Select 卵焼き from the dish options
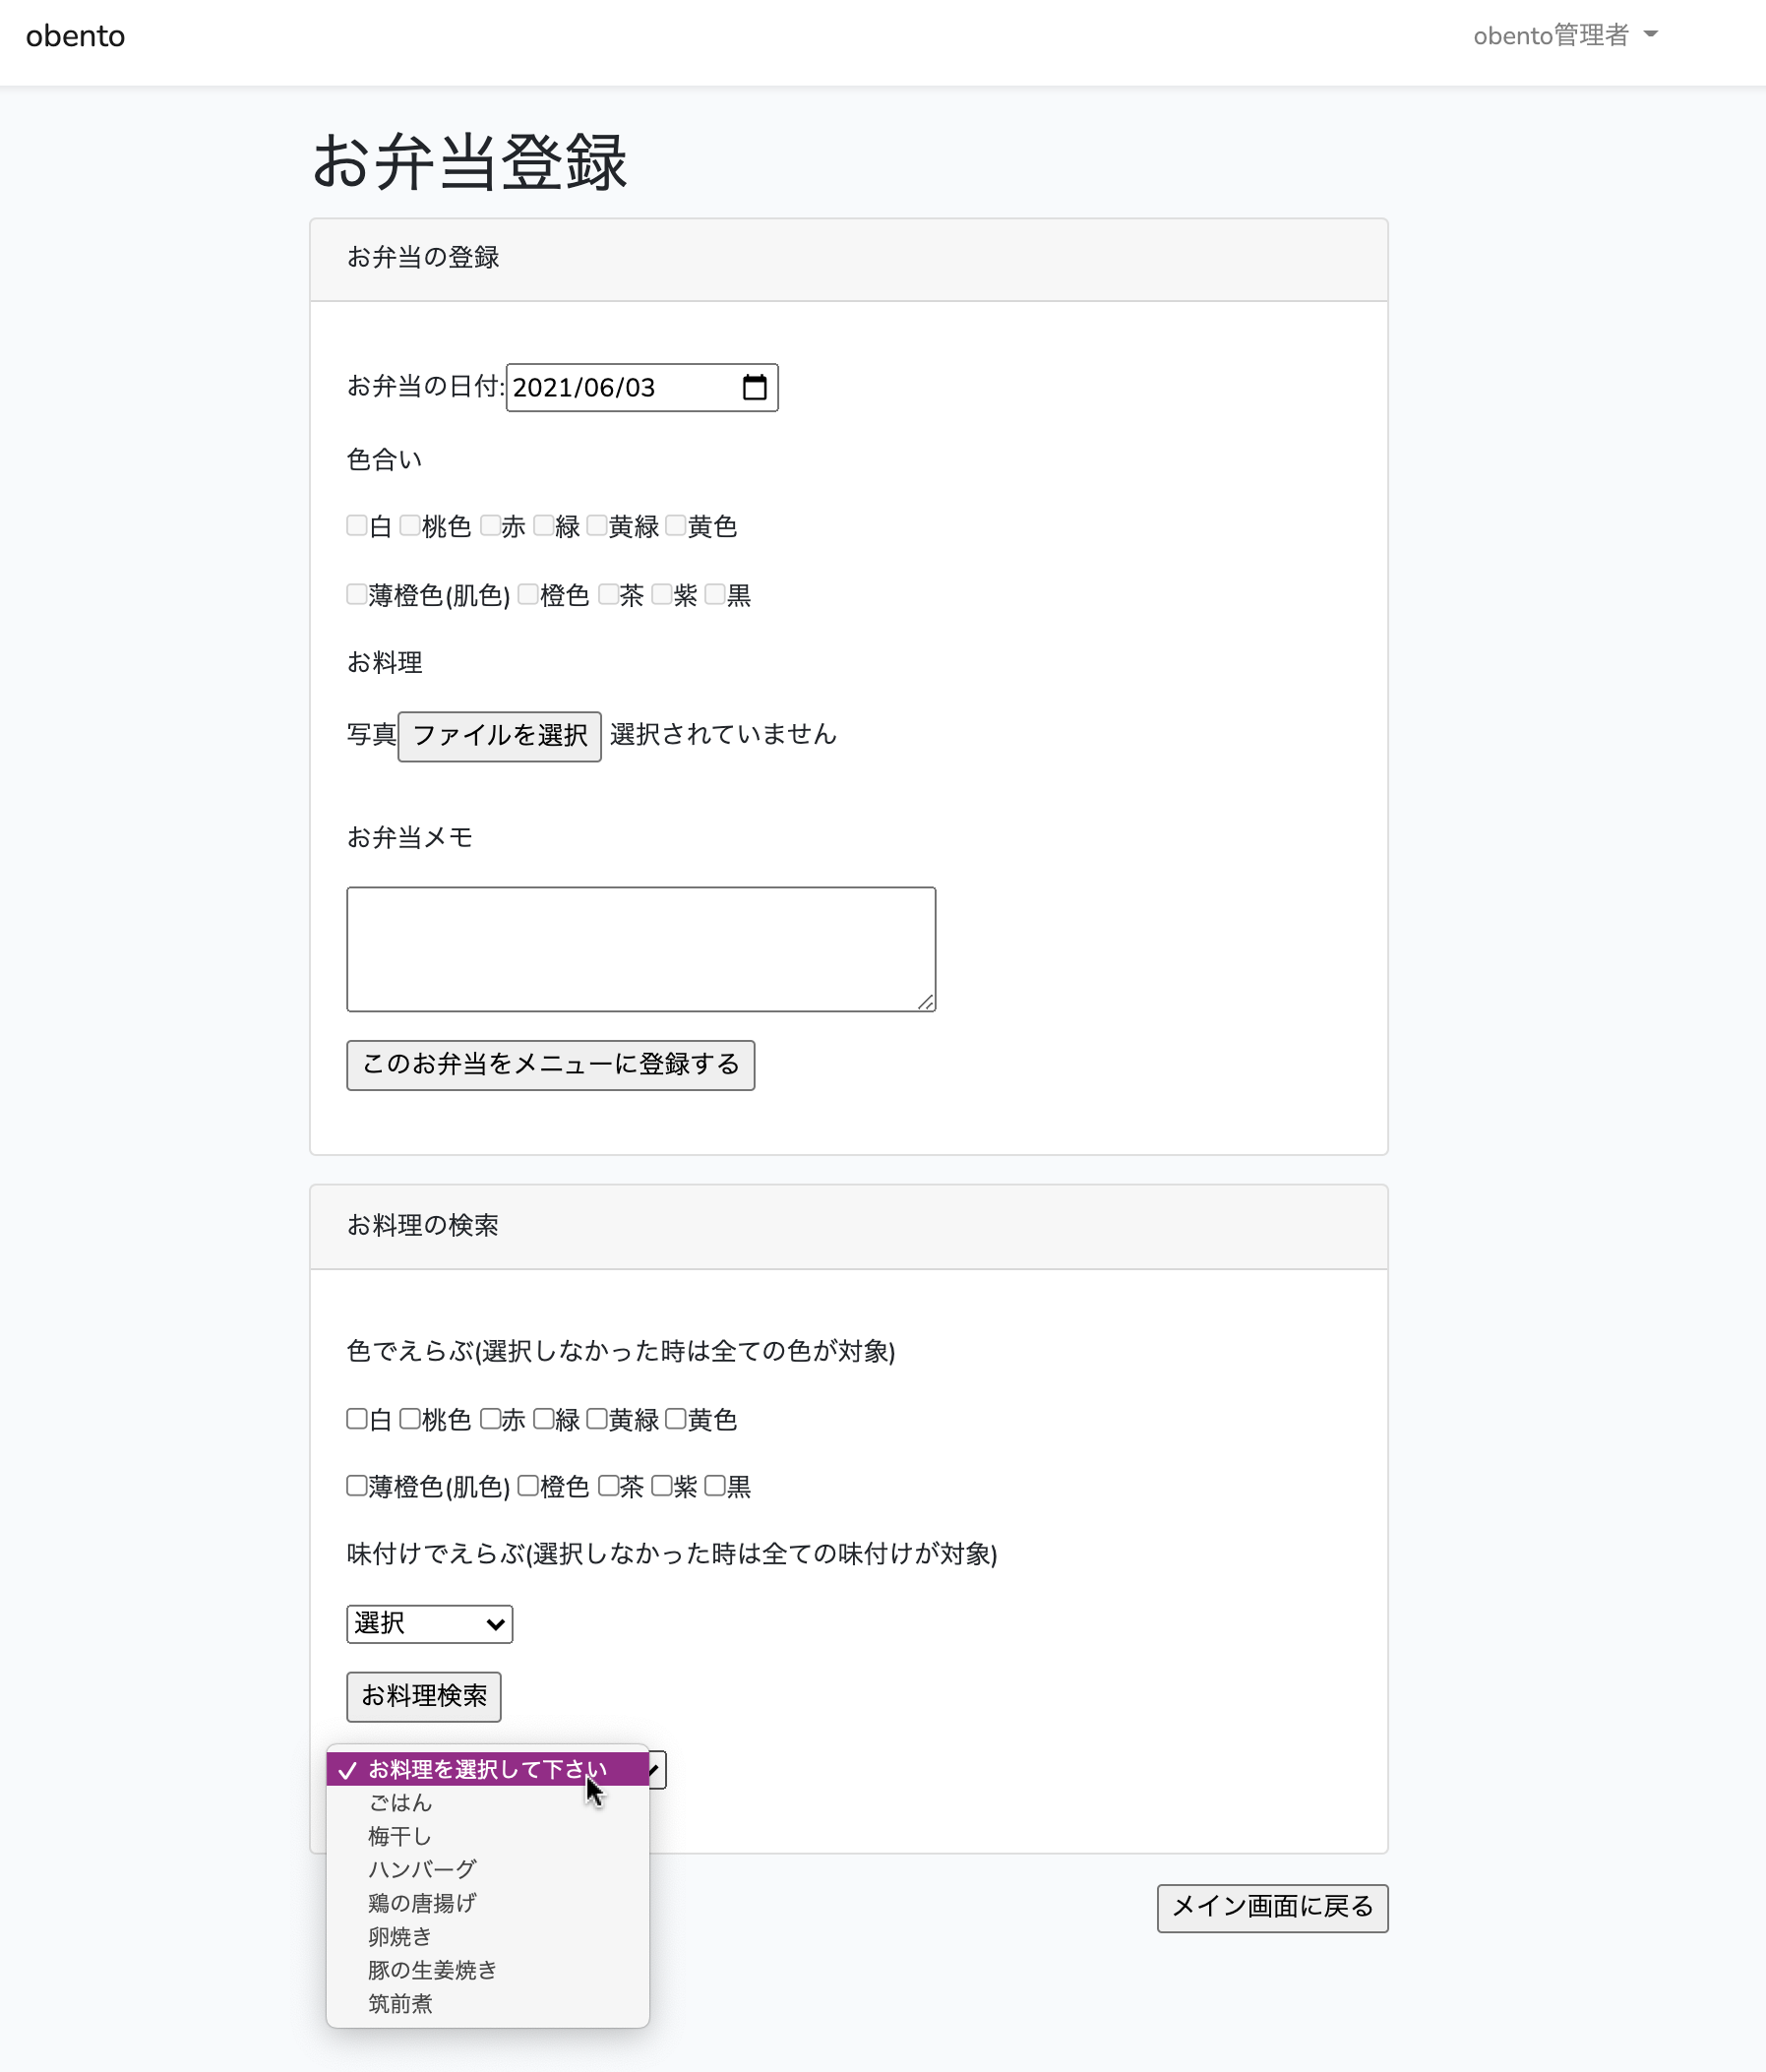The width and height of the screenshot is (1766, 2072). tap(400, 1936)
